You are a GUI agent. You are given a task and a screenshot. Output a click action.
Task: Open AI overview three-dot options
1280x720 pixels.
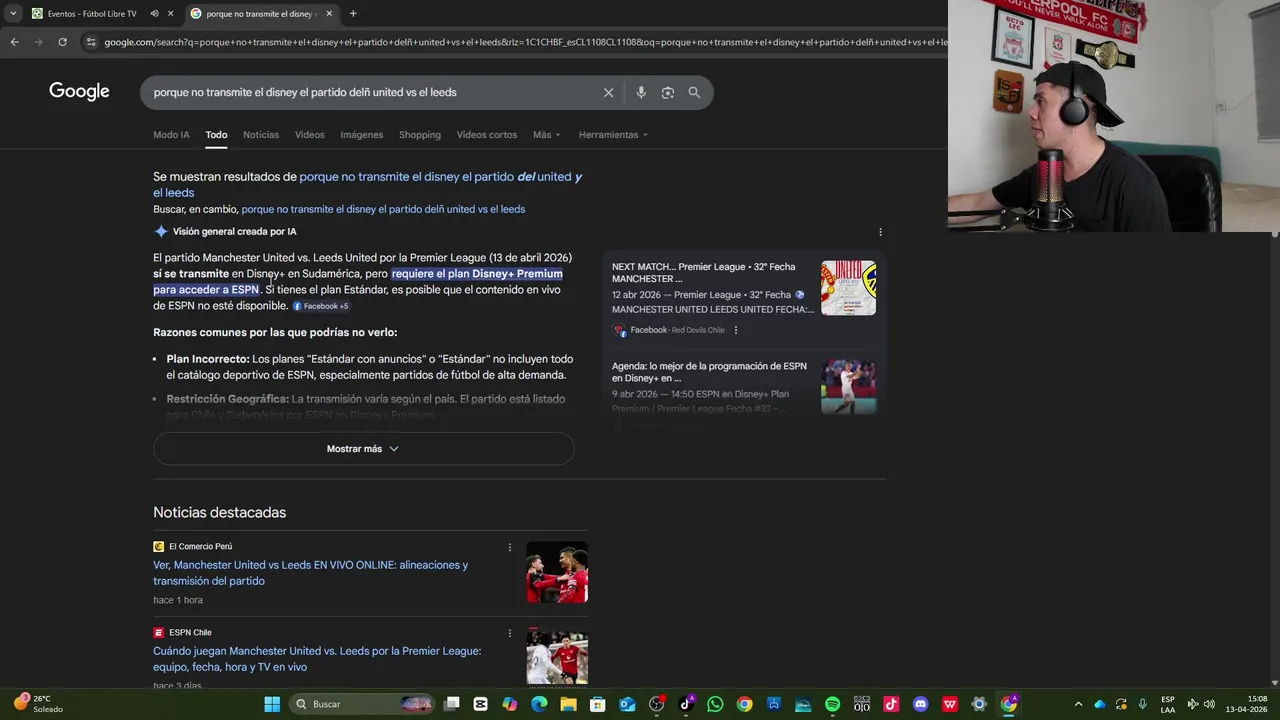pos(880,232)
